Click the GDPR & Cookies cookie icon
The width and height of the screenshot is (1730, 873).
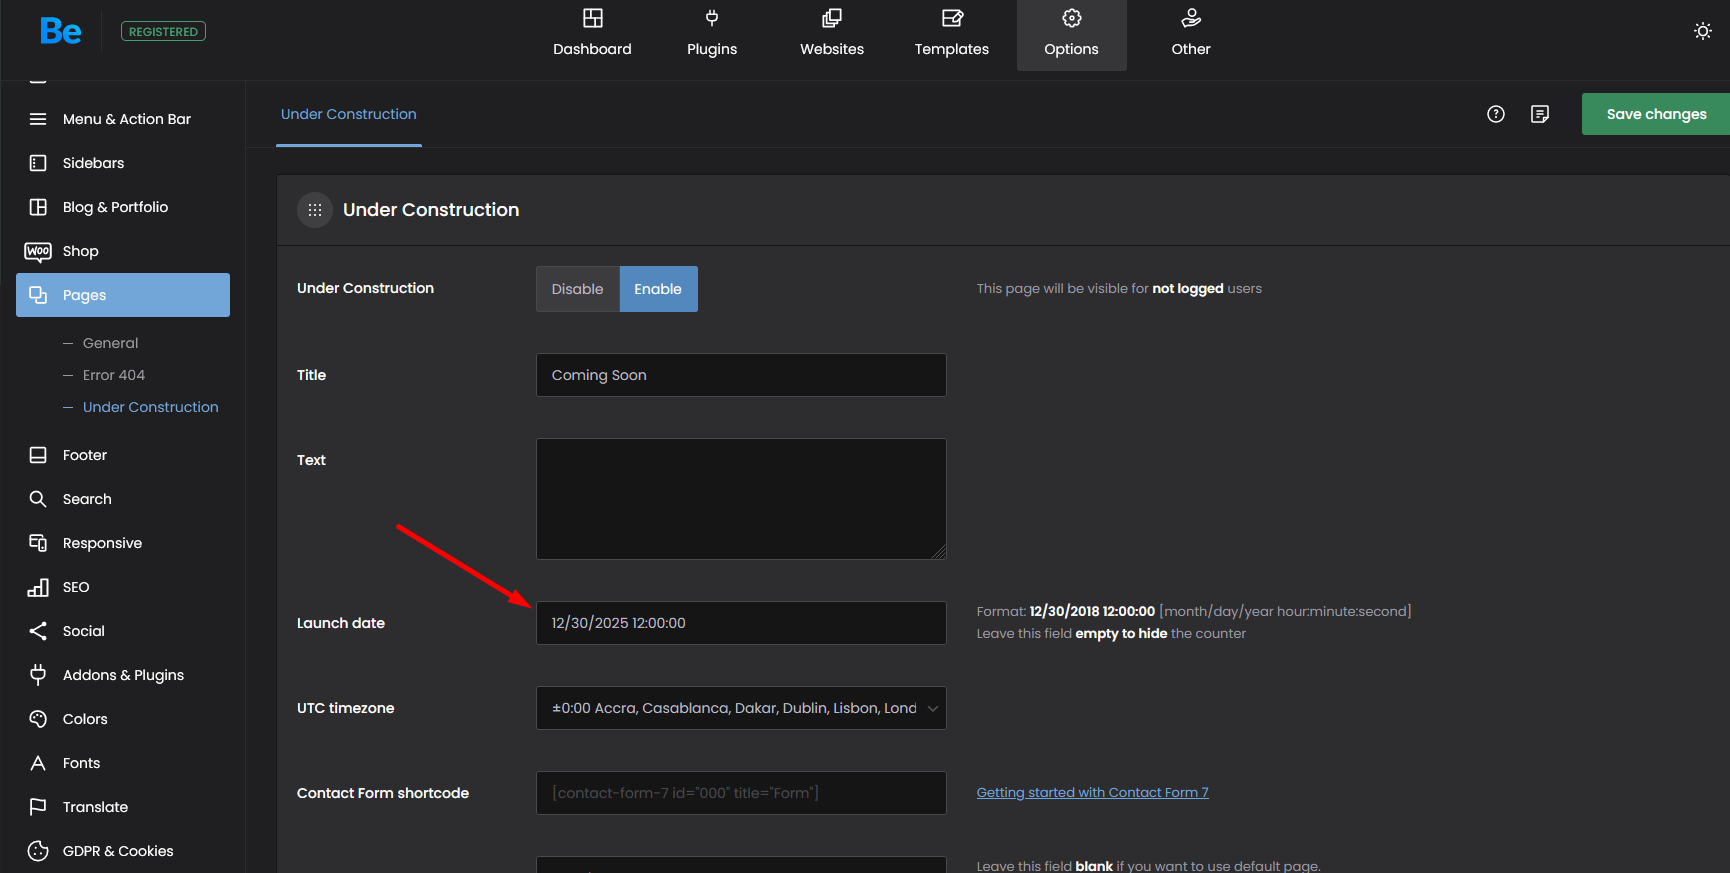(38, 851)
